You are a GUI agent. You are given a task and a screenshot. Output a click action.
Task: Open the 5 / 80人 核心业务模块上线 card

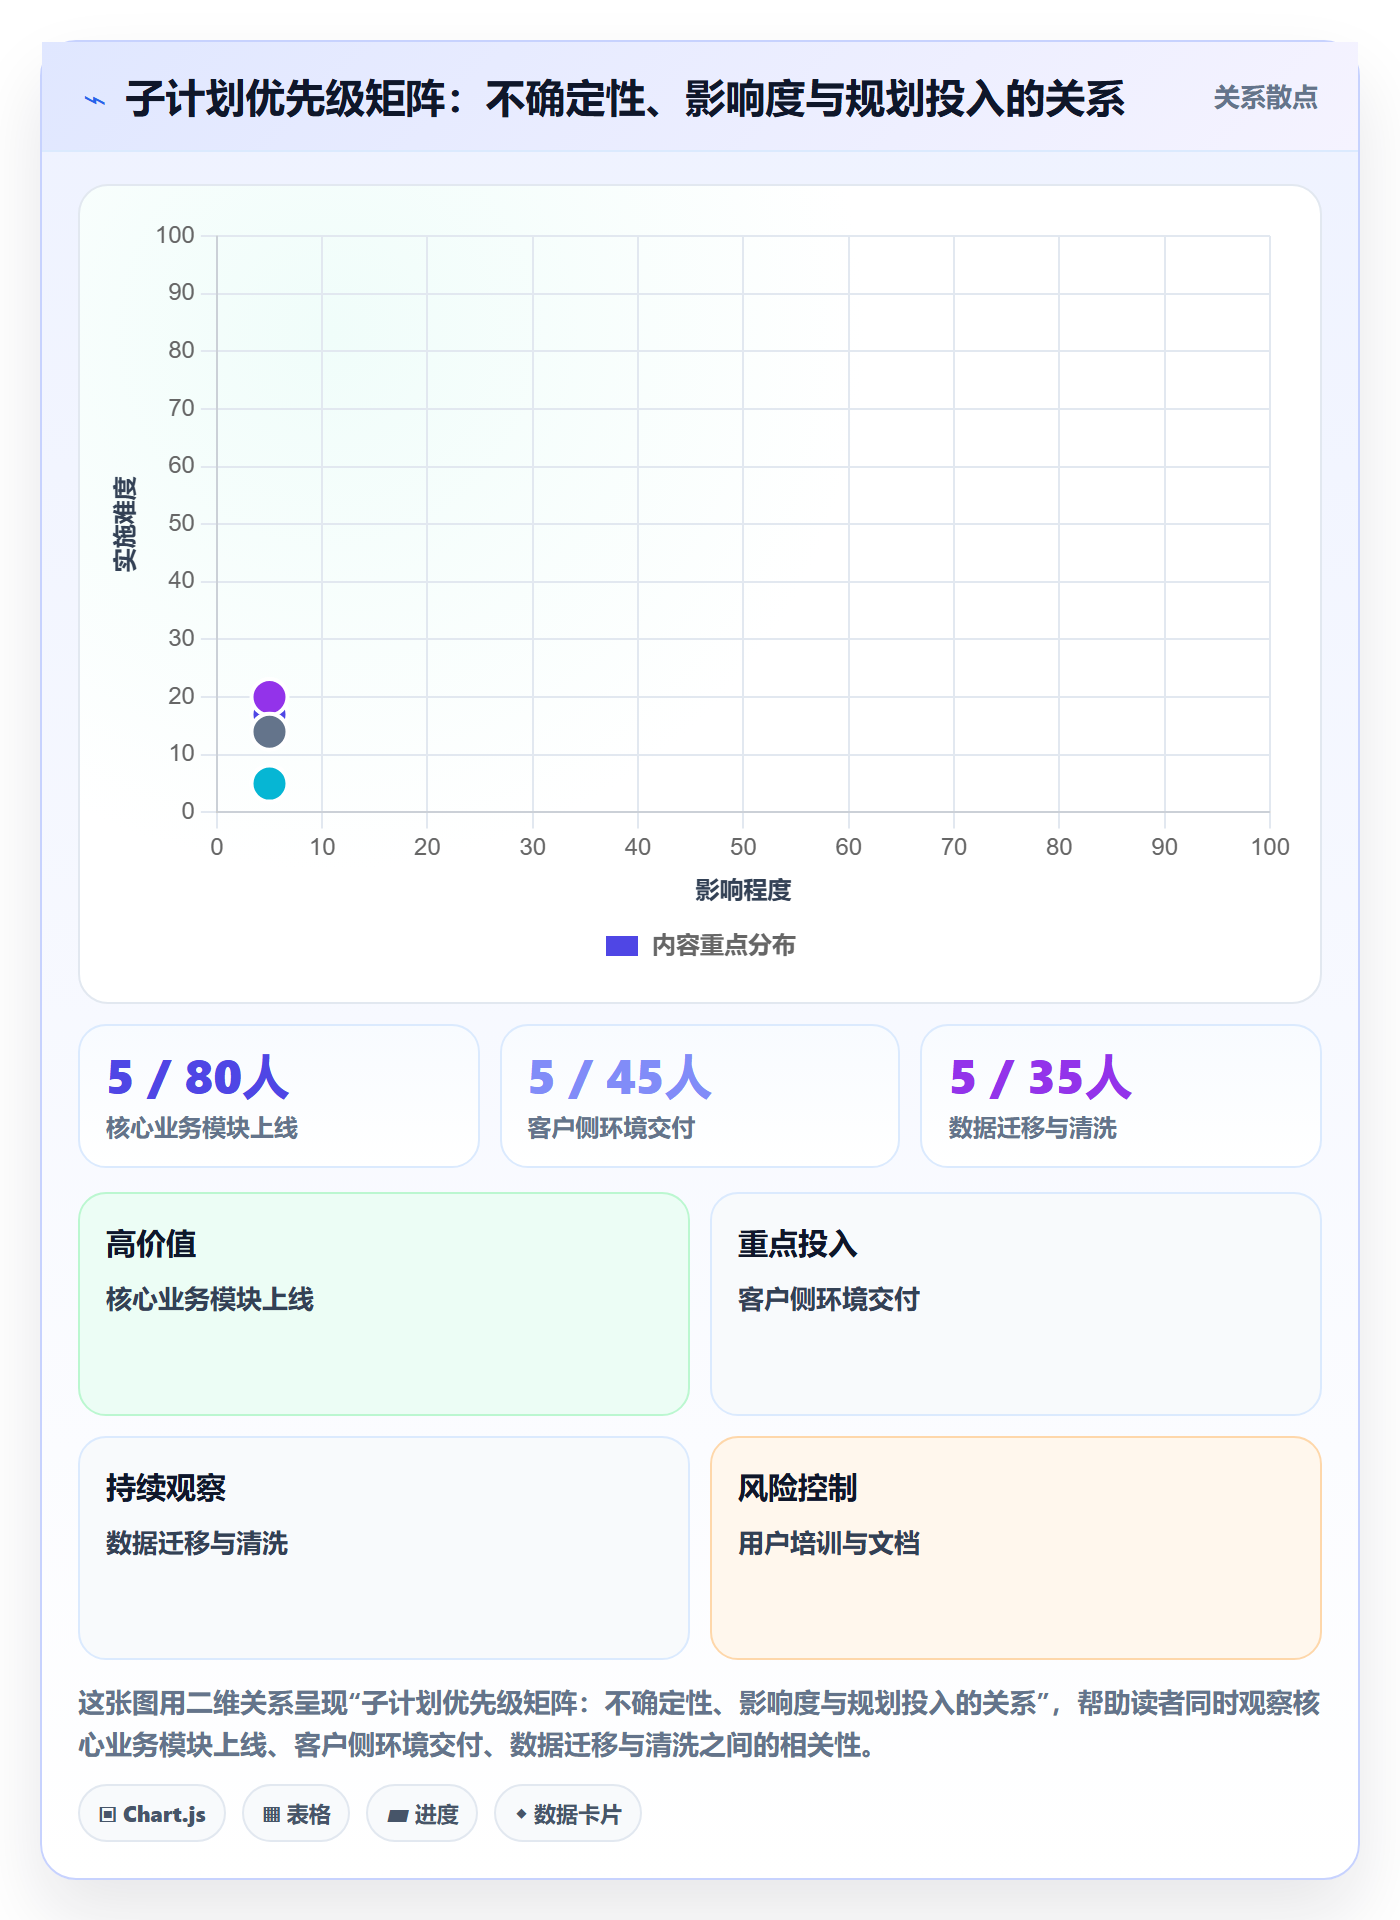coord(279,1096)
